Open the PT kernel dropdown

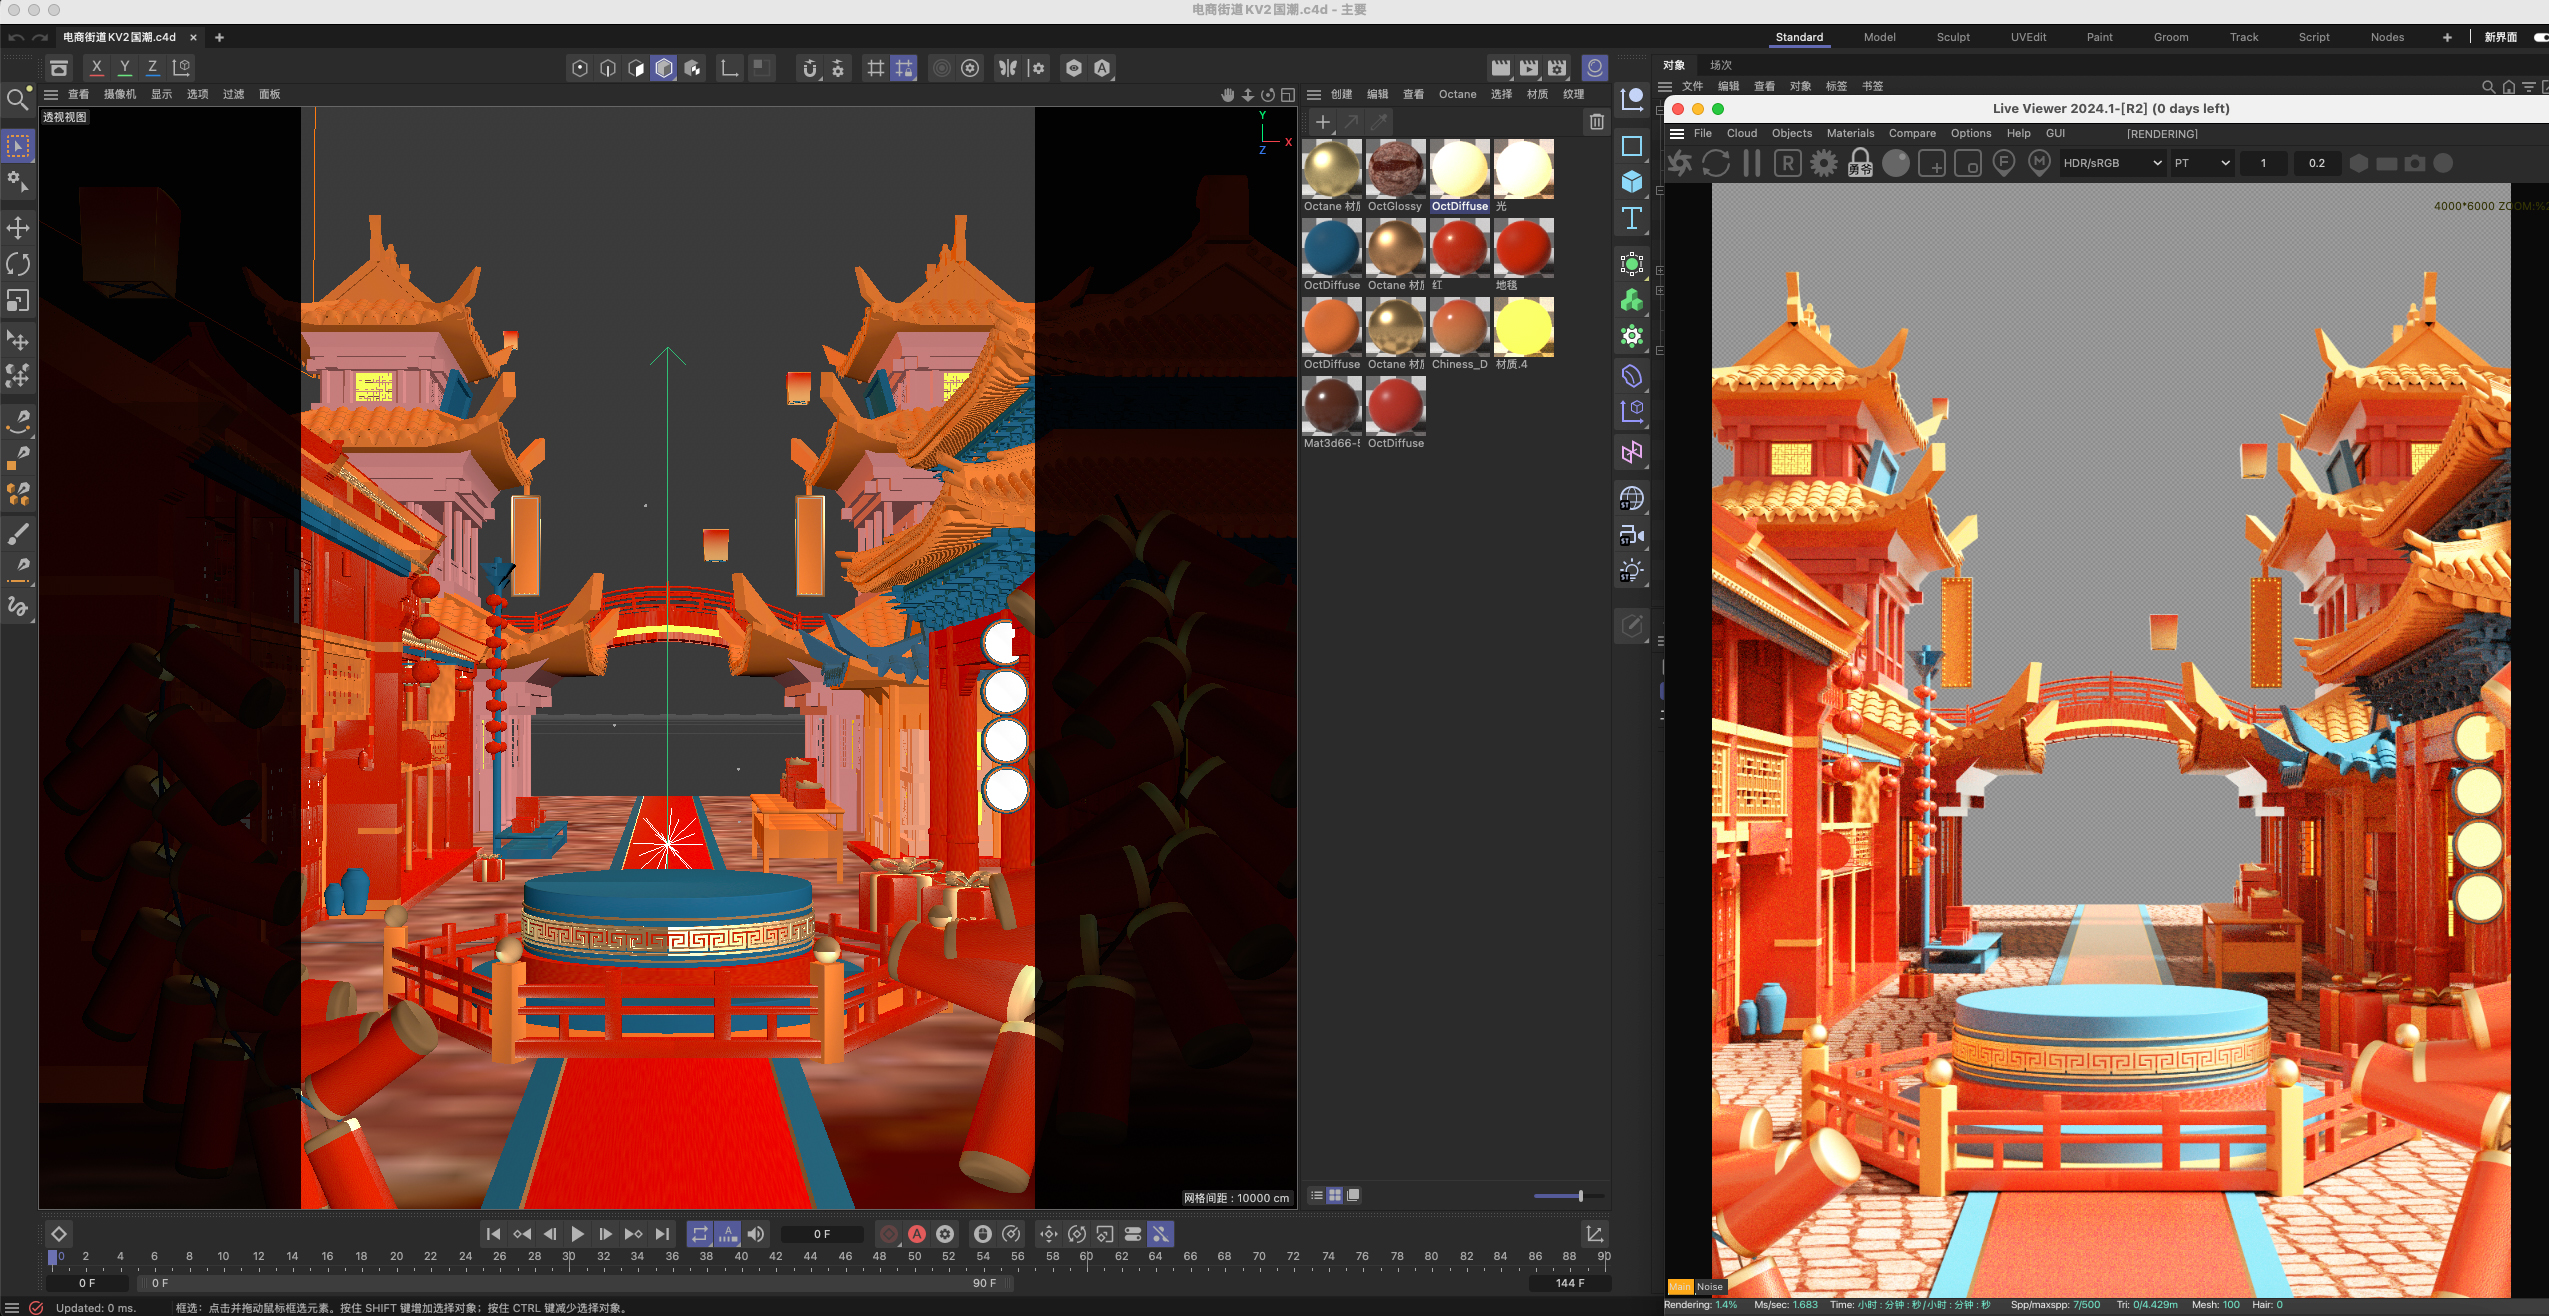click(2202, 163)
